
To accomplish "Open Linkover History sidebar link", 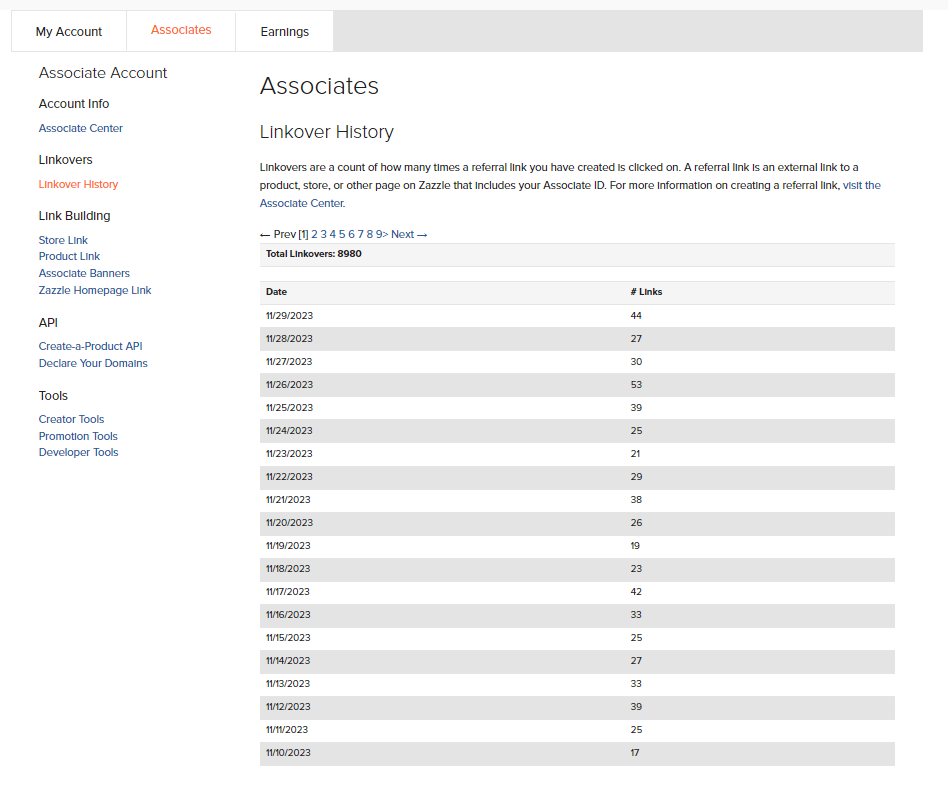I will coord(78,184).
